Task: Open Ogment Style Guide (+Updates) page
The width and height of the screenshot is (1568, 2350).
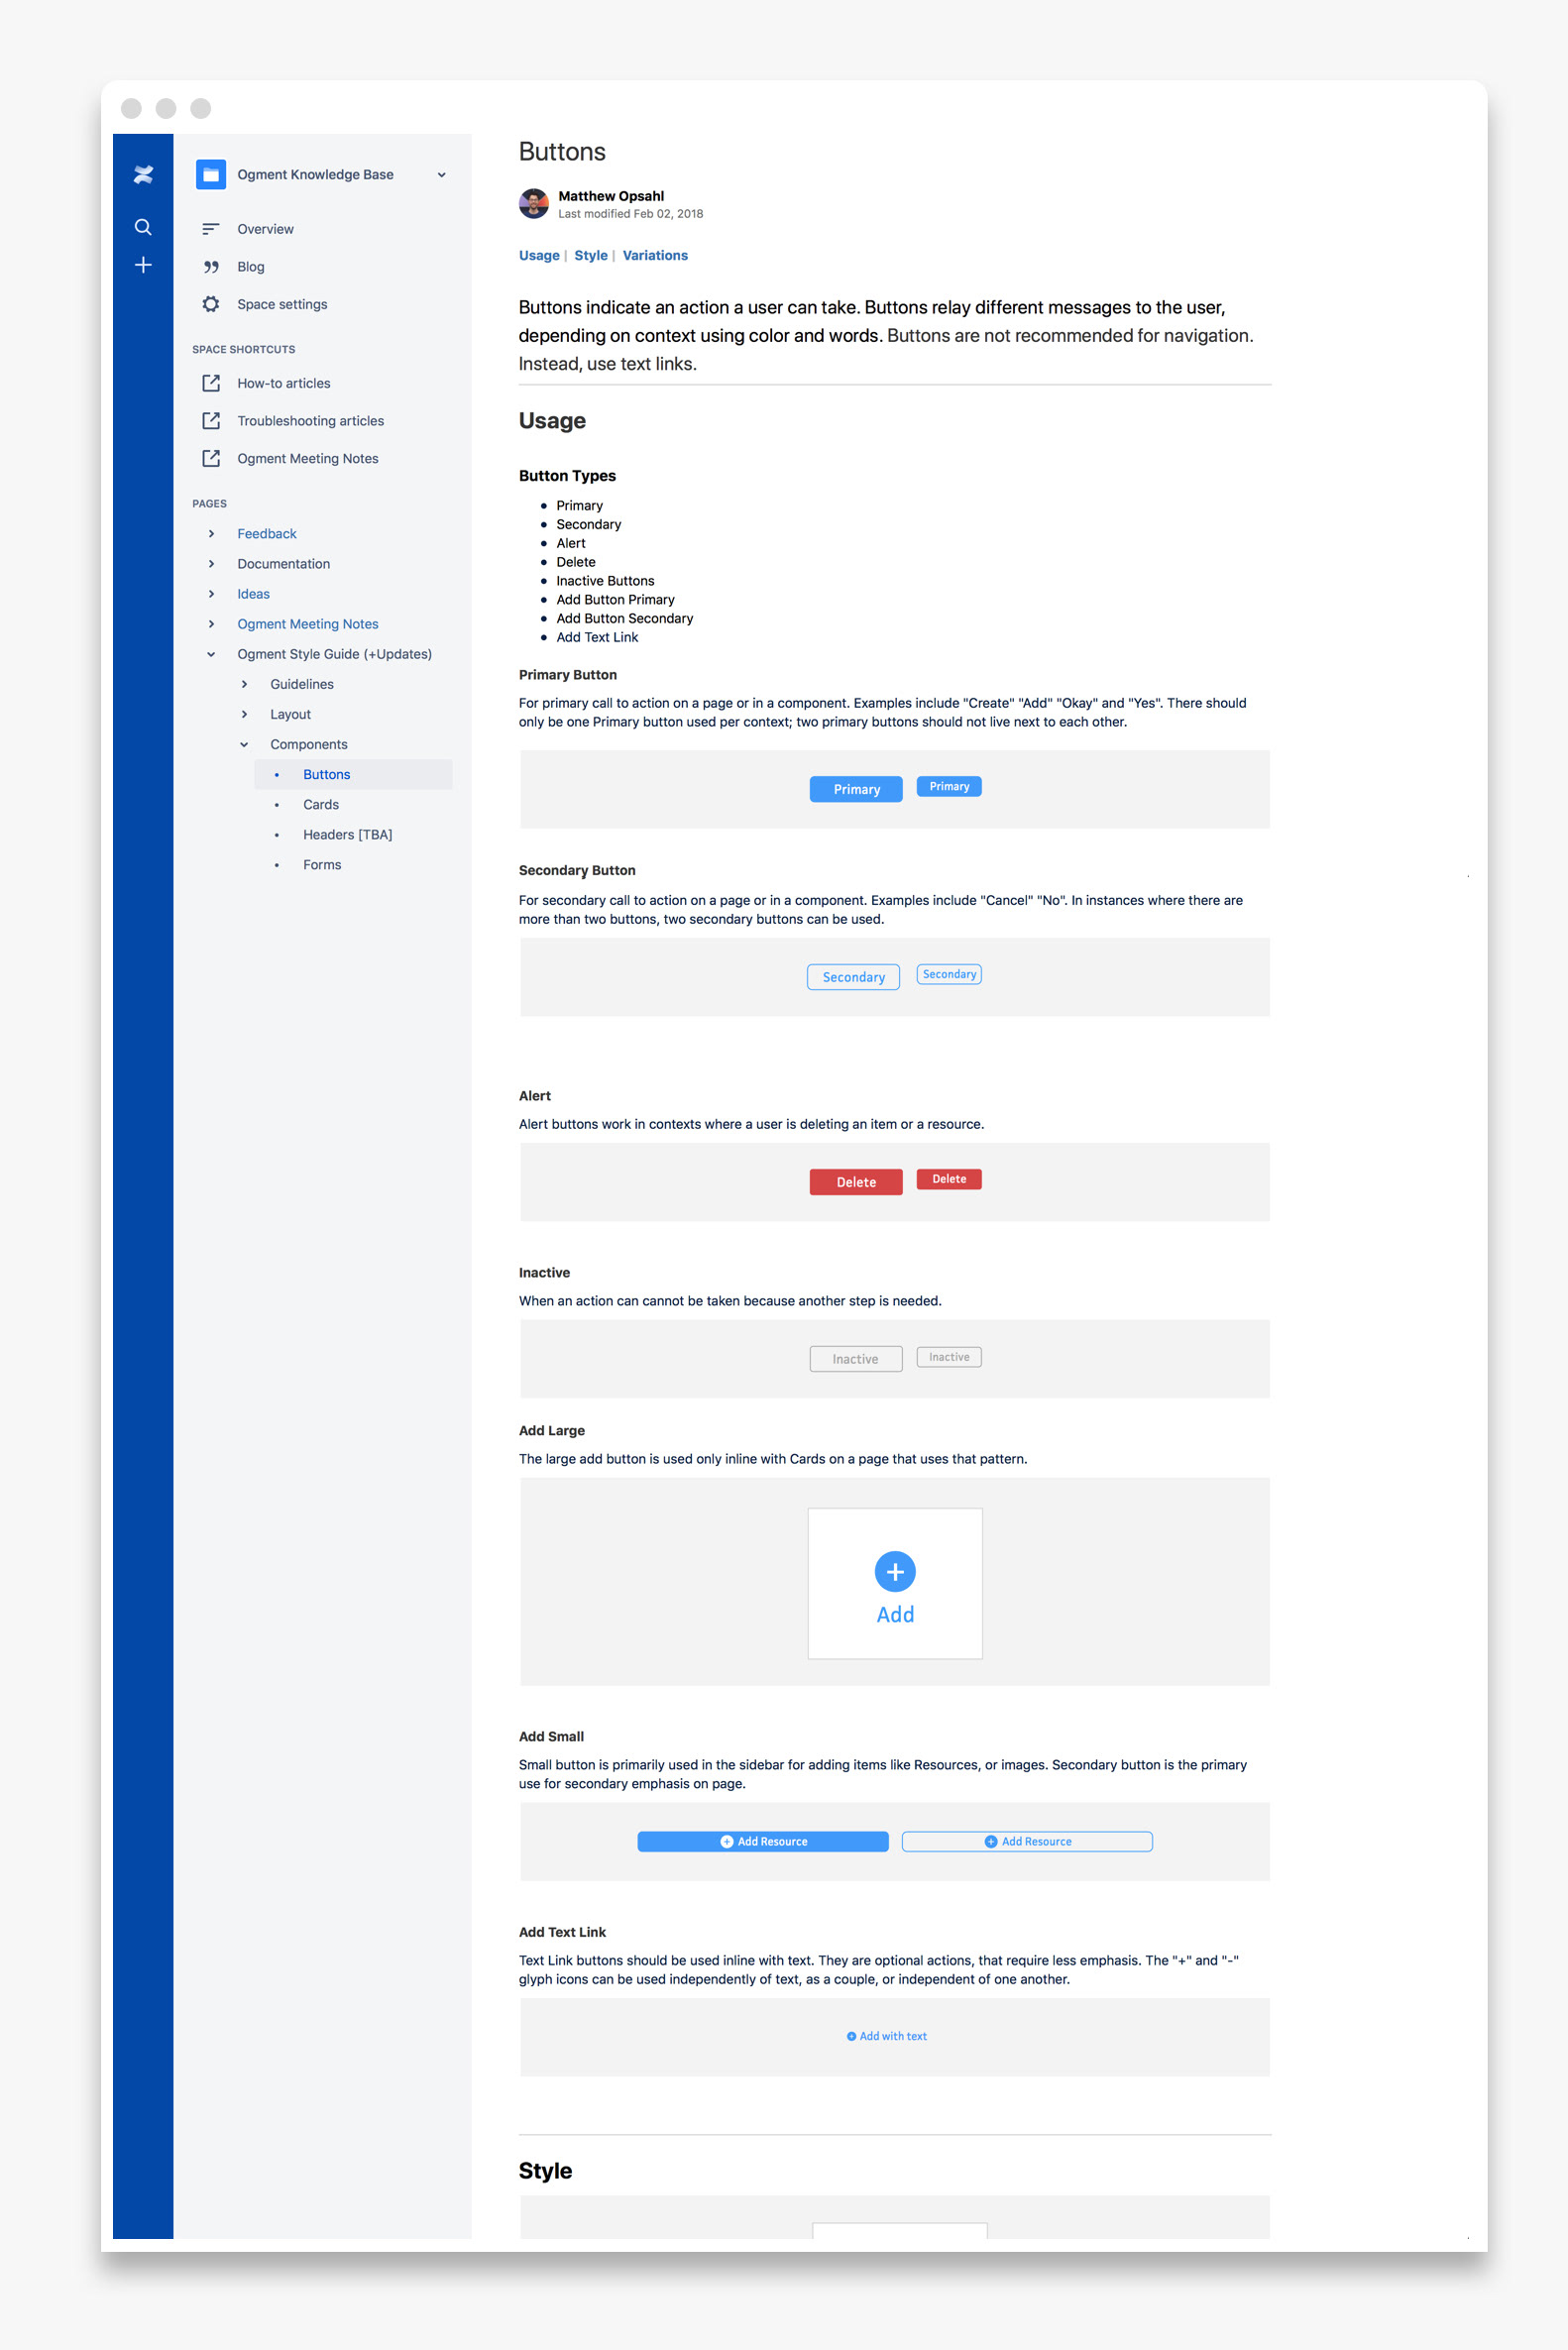Action: pos(335,654)
